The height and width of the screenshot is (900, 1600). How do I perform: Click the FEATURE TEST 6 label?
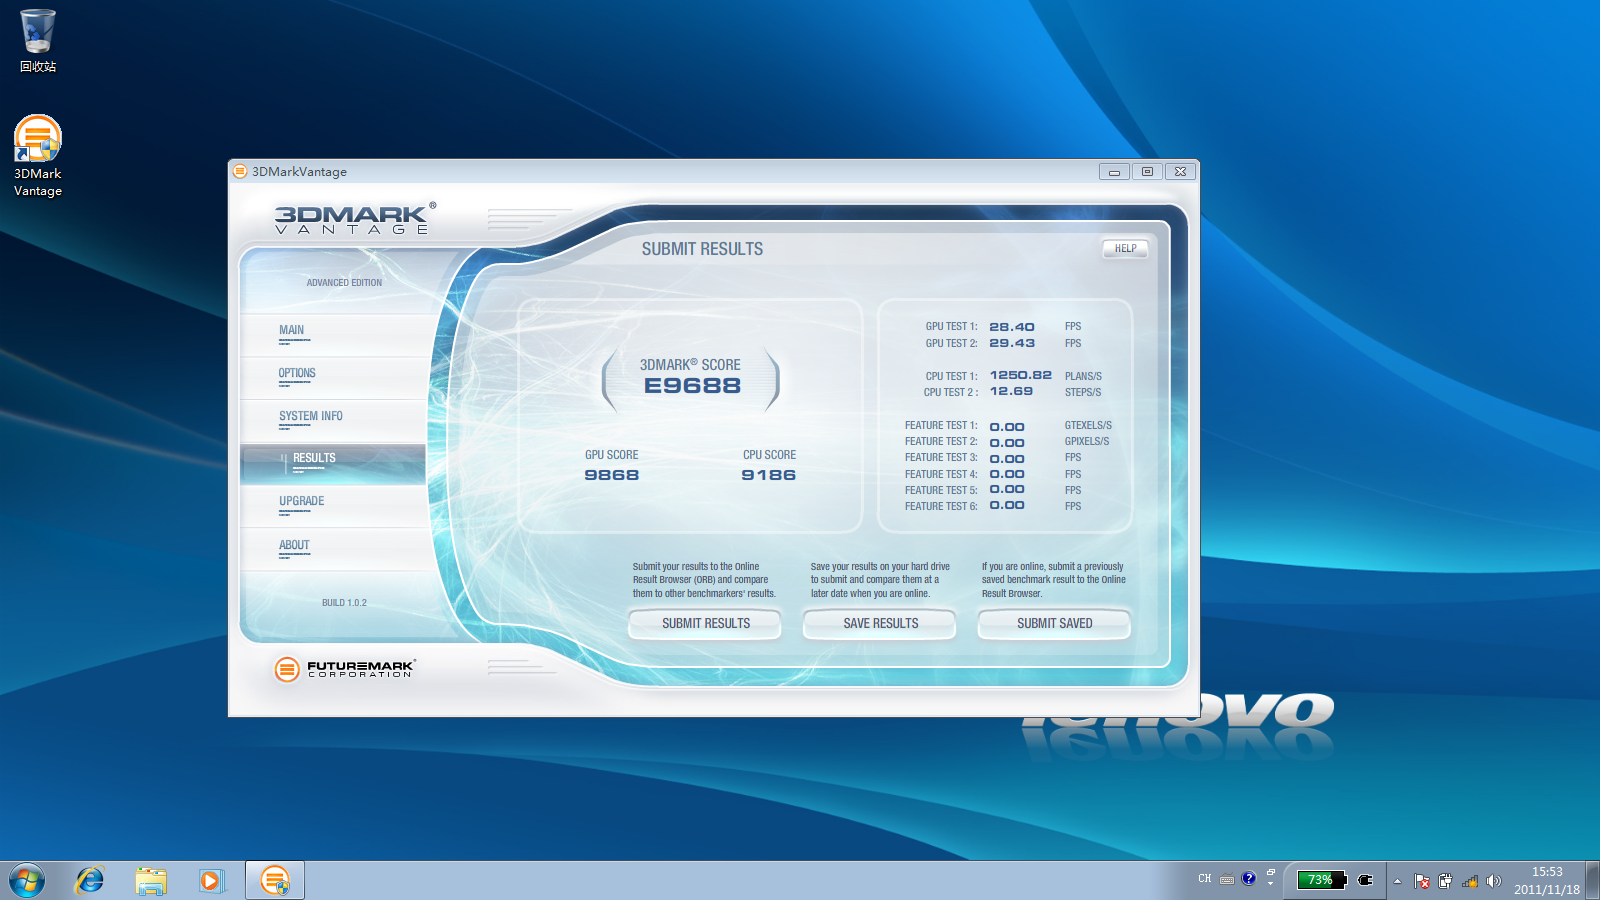pyautogui.click(x=941, y=506)
